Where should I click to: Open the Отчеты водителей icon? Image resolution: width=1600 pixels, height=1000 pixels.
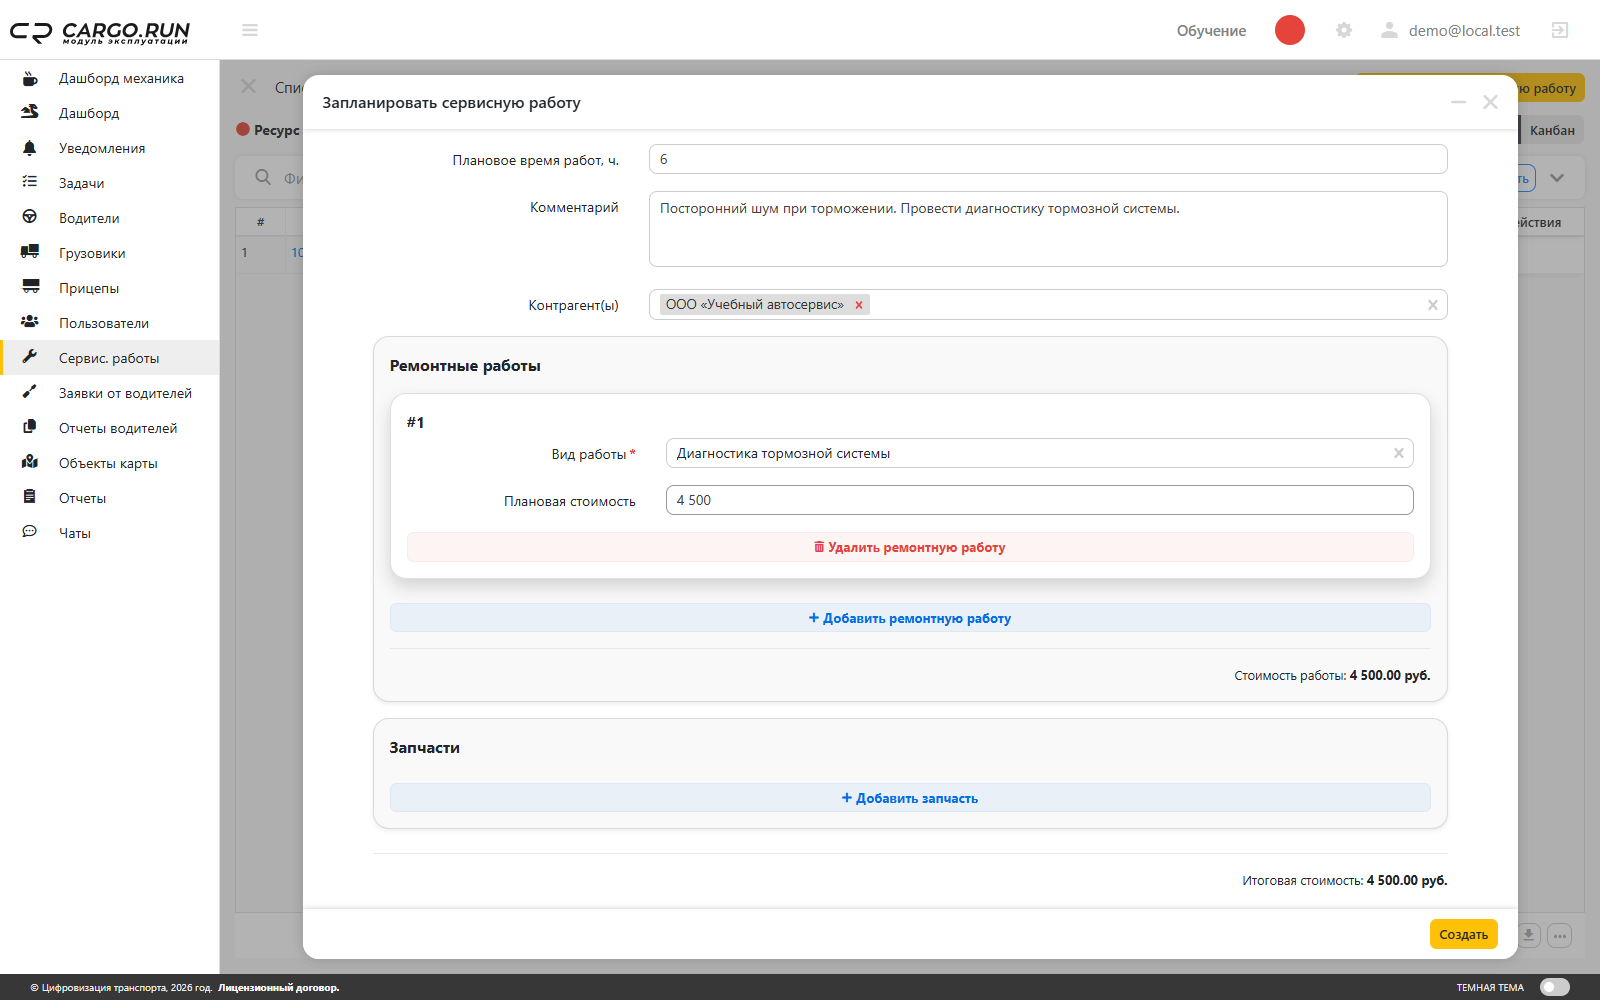pyautogui.click(x=30, y=428)
